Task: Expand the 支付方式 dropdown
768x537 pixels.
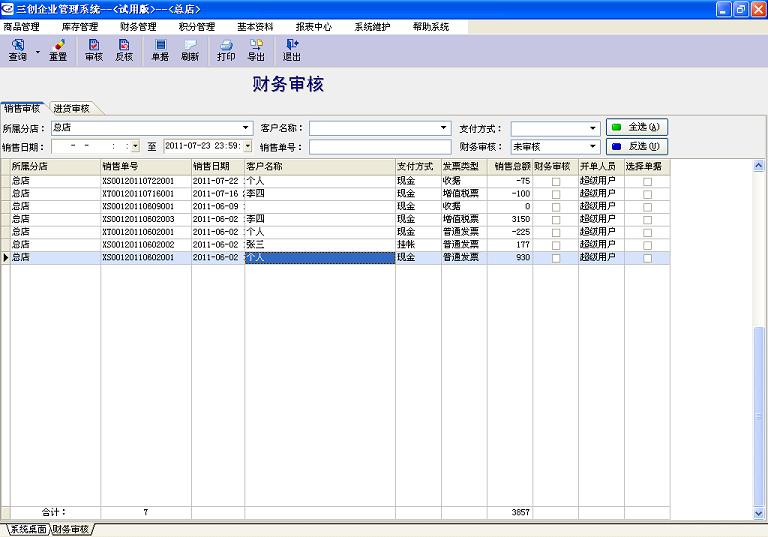Action: point(593,128)
